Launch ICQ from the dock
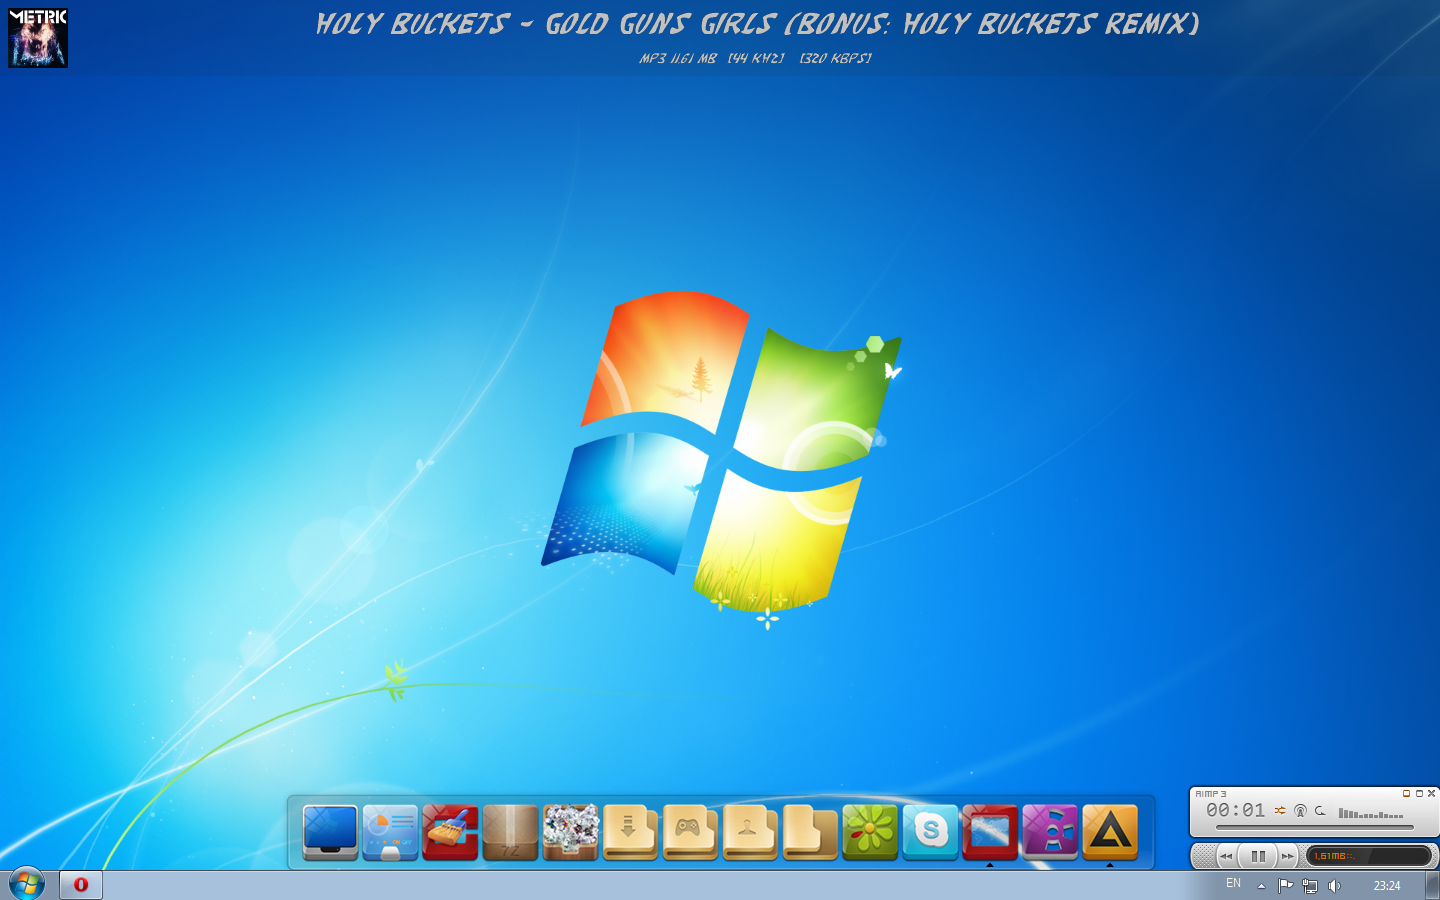 coord(870,832)
